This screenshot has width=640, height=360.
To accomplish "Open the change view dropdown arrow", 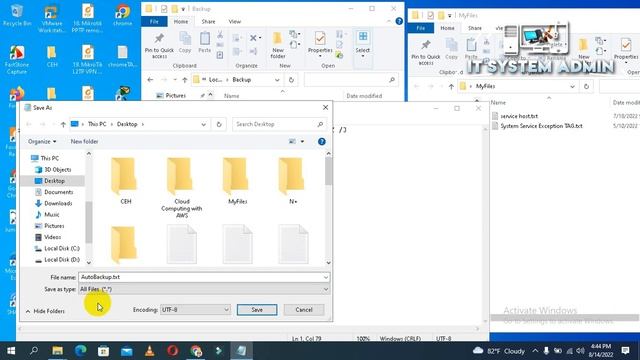I will tap(302, 142).
